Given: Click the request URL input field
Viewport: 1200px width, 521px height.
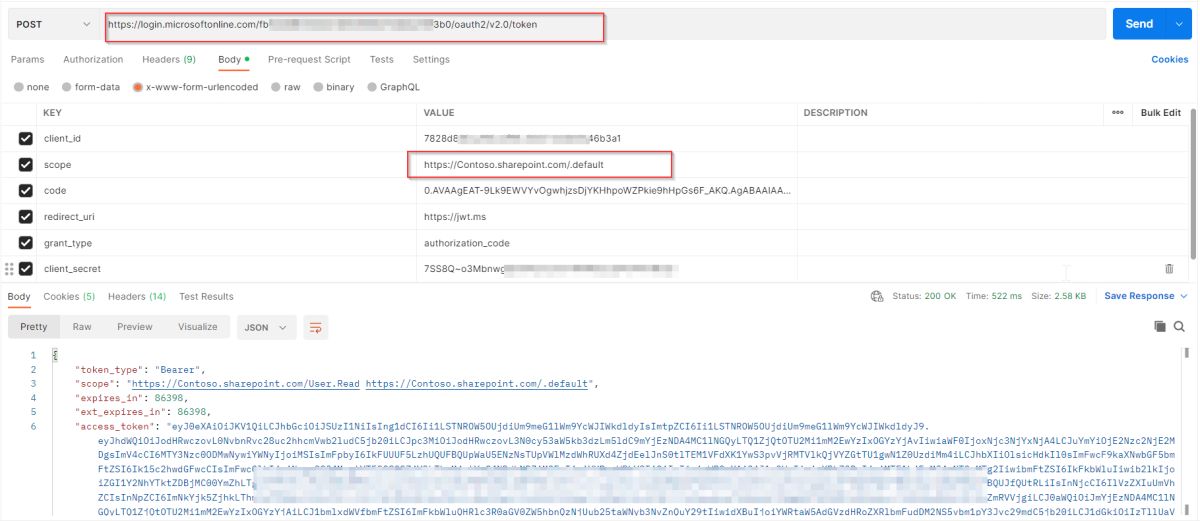Looking at the screenshot, I should (x=604, y=24).
